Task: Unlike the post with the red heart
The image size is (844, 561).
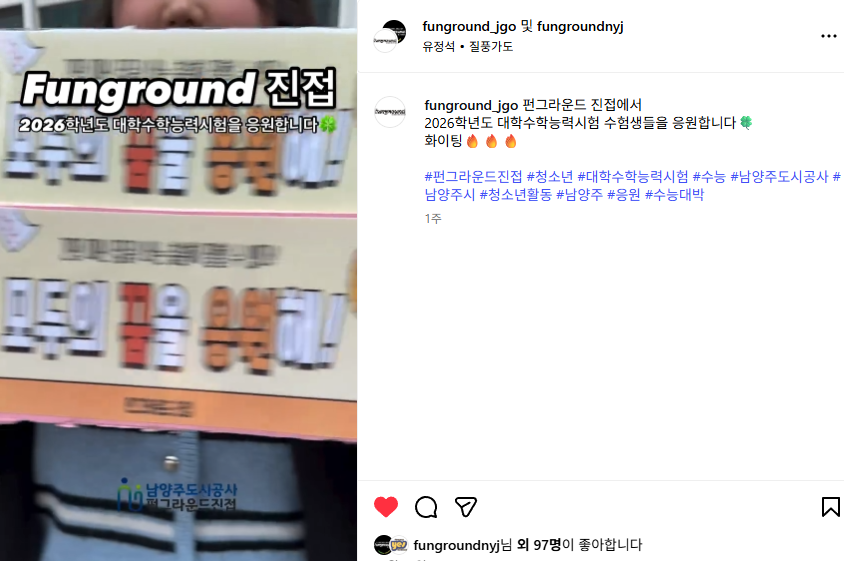Action: (x=385, y=507)
